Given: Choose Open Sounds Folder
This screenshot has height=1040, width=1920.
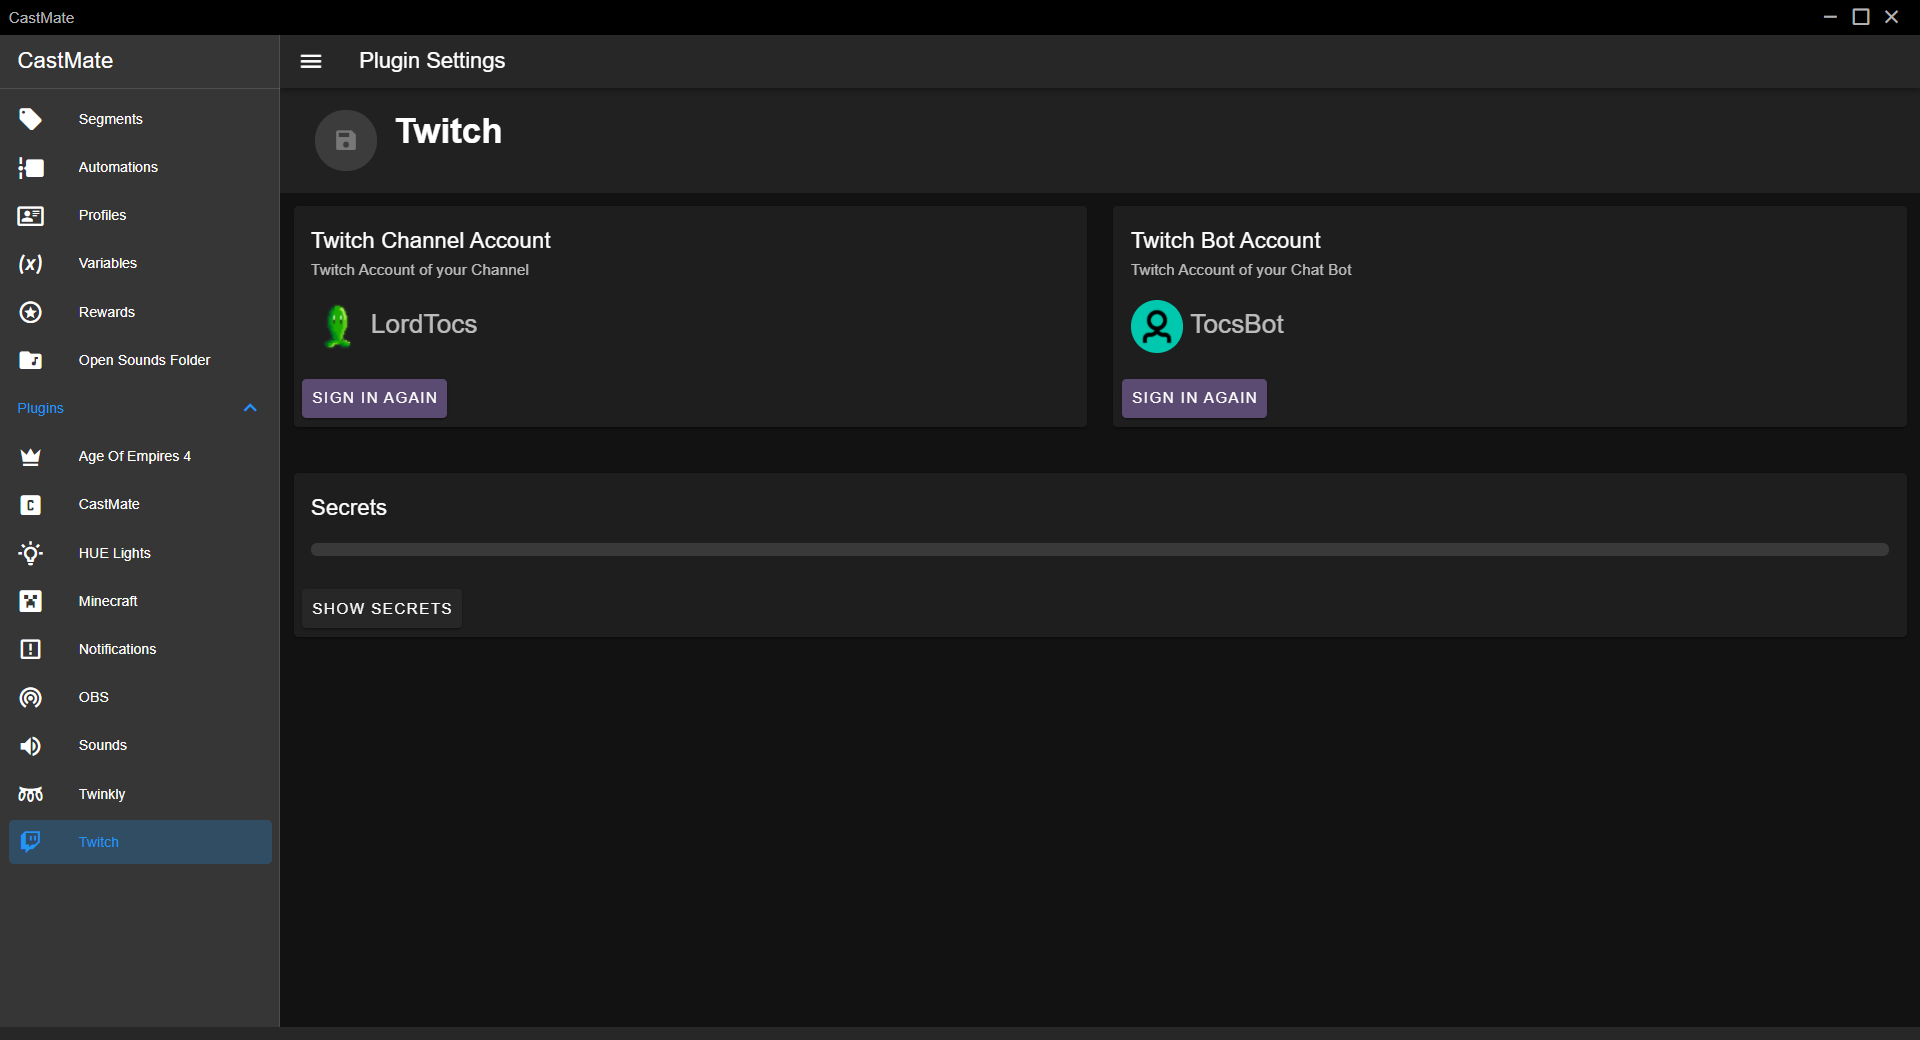Looking at the screenshot, I should (140, 360).
